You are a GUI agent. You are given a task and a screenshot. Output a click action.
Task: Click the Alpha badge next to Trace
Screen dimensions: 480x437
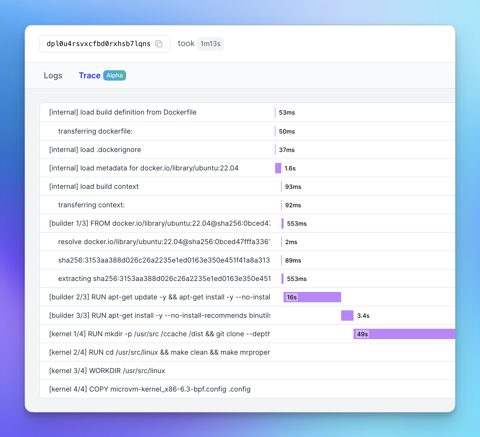(115, 76)
